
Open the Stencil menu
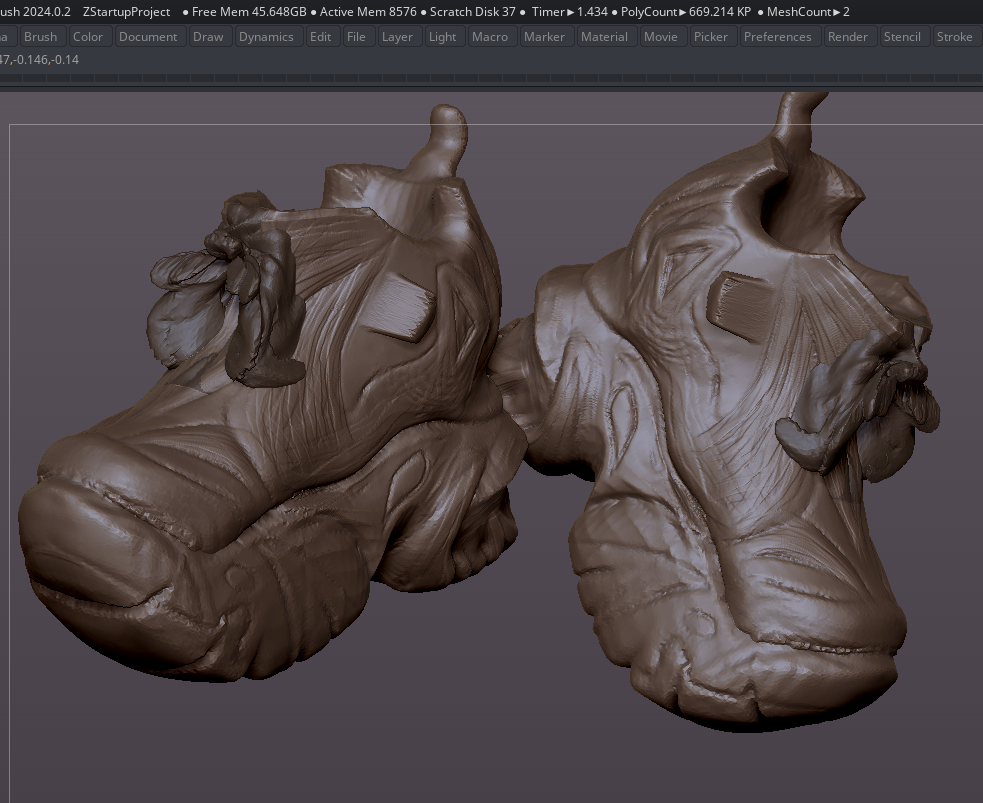pos(902,37)
